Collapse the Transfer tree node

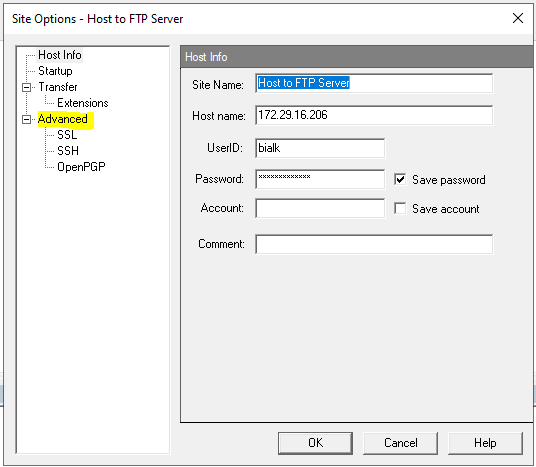pos(26,88)
